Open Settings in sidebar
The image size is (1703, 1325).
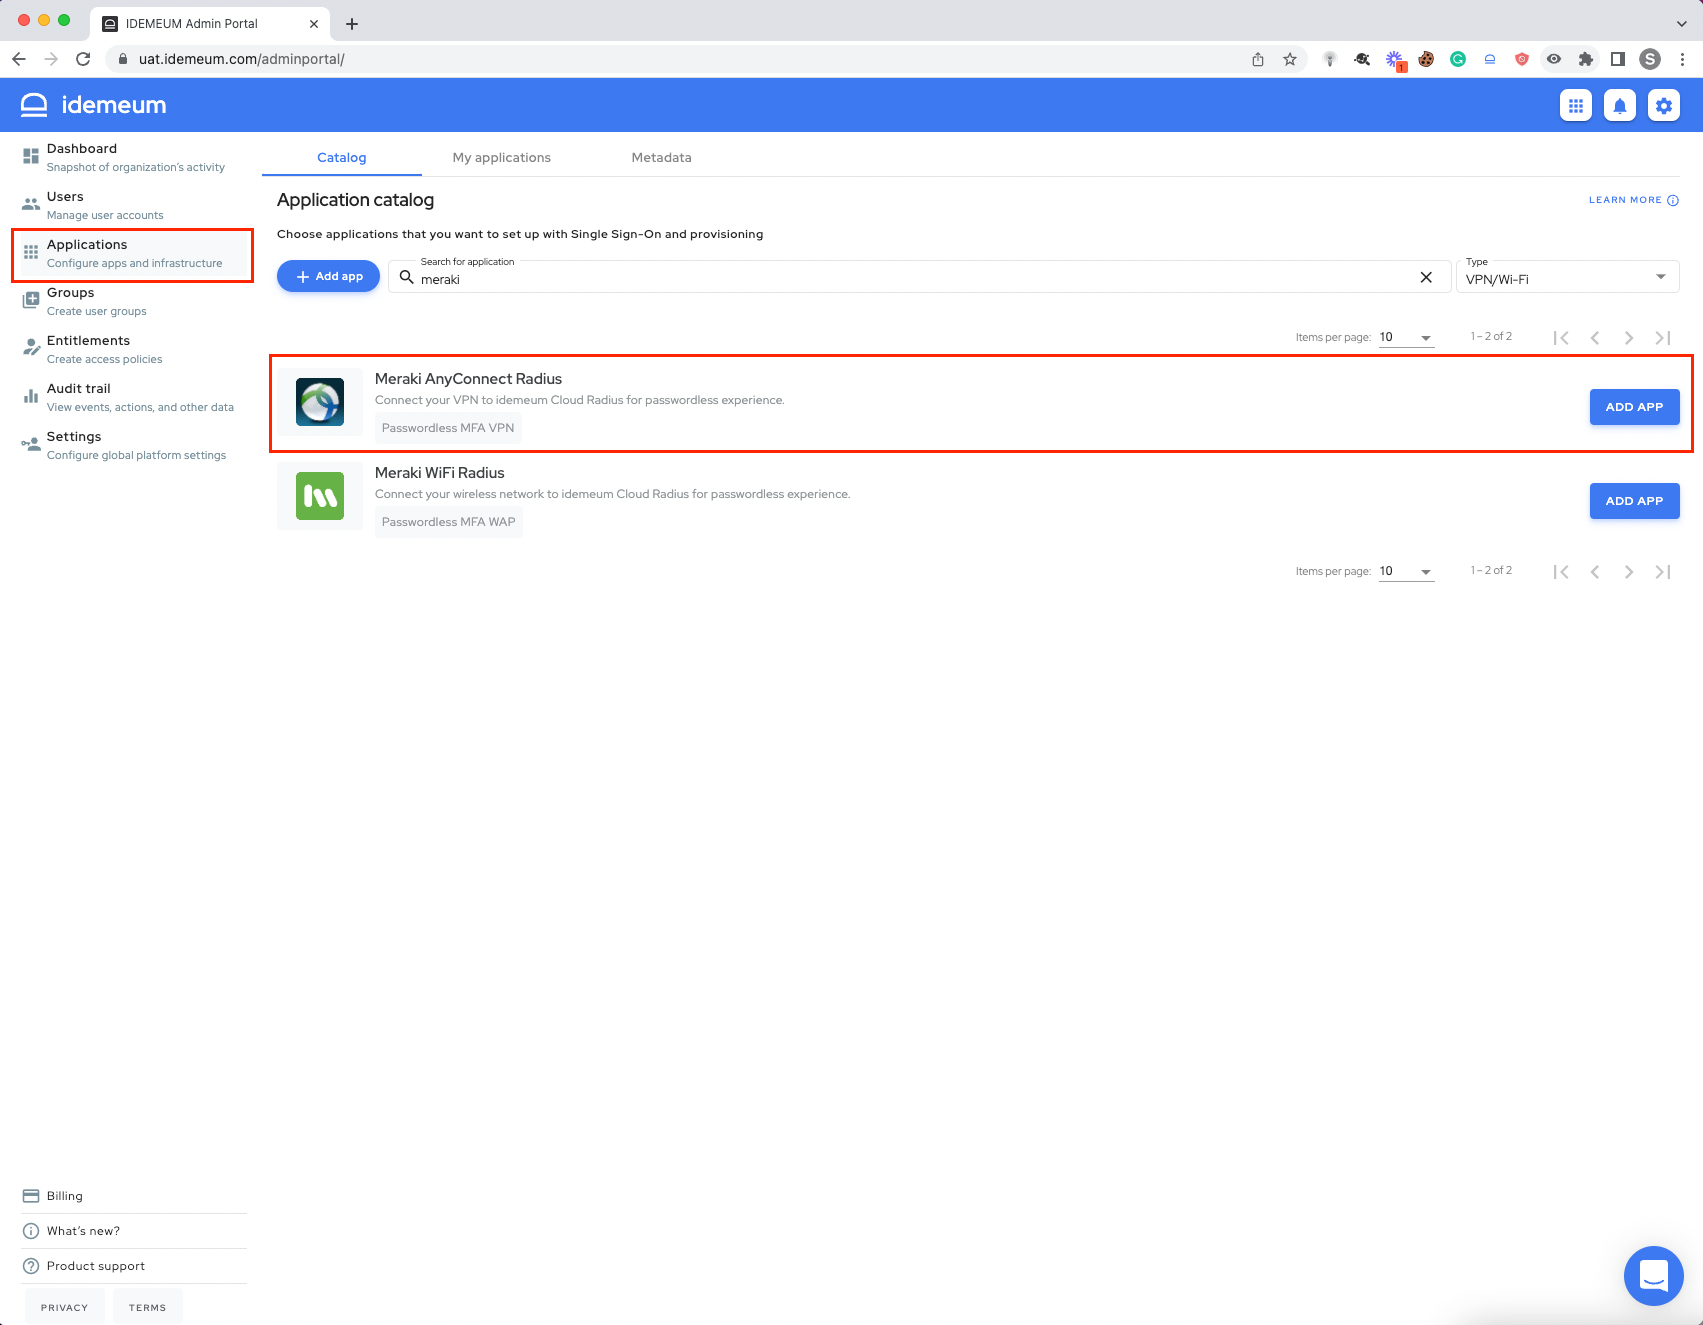point(132,445)
